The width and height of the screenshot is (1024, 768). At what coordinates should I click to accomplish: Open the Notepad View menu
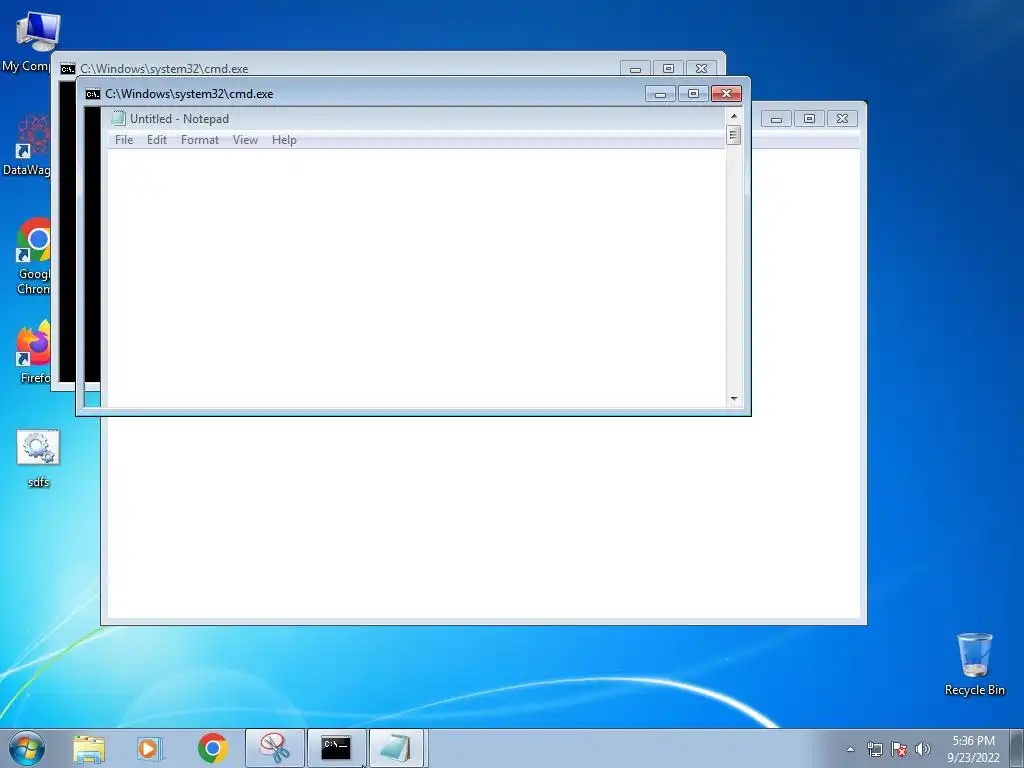pyautogui.click(x=246, y=140)
